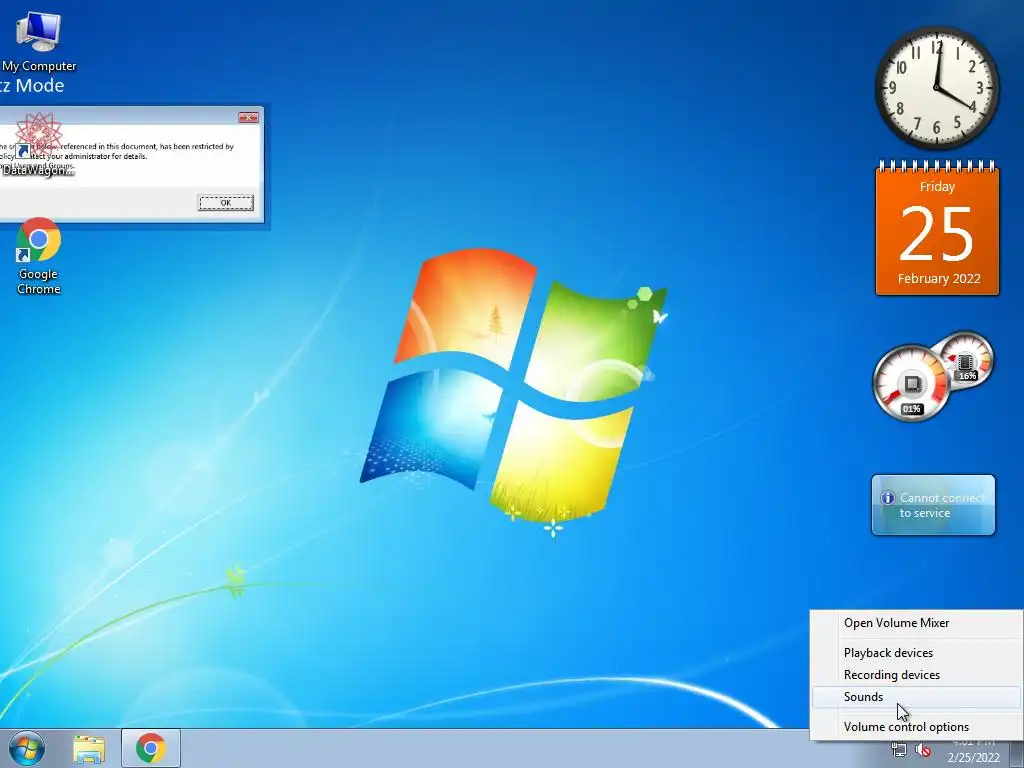Screen dimensions: 1024x768
Task: Click the info icon on weather gadget
Action: 888,498
